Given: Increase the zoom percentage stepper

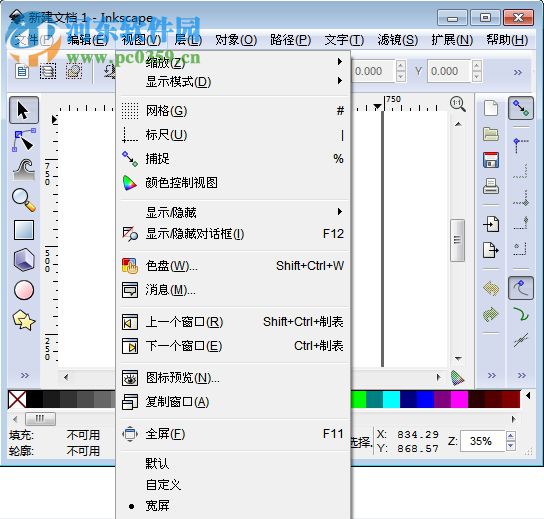Looking at the screenshot, I should tap(511, 436).
